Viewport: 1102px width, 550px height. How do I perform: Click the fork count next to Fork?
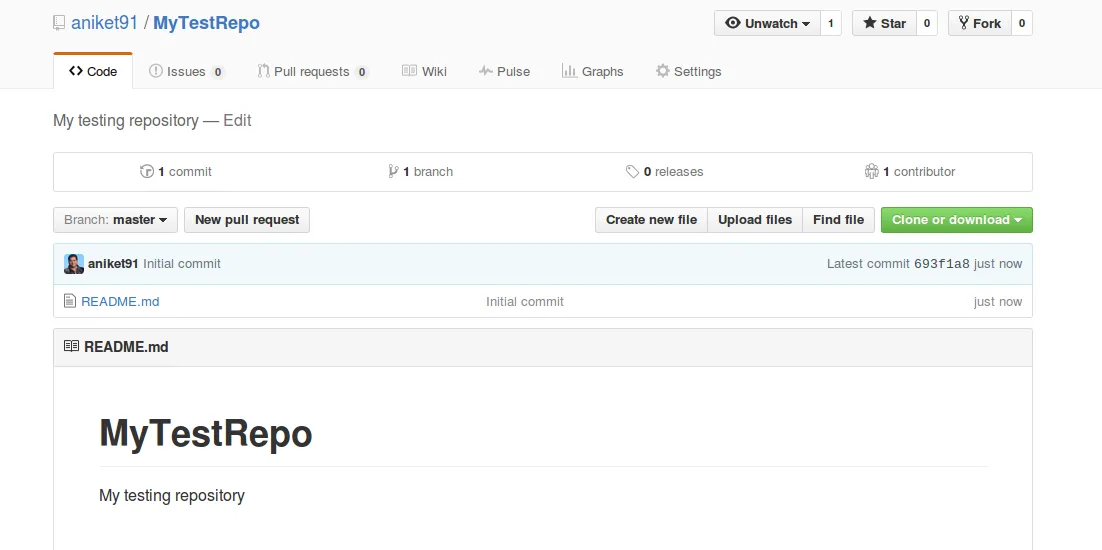click(1021, 23)
